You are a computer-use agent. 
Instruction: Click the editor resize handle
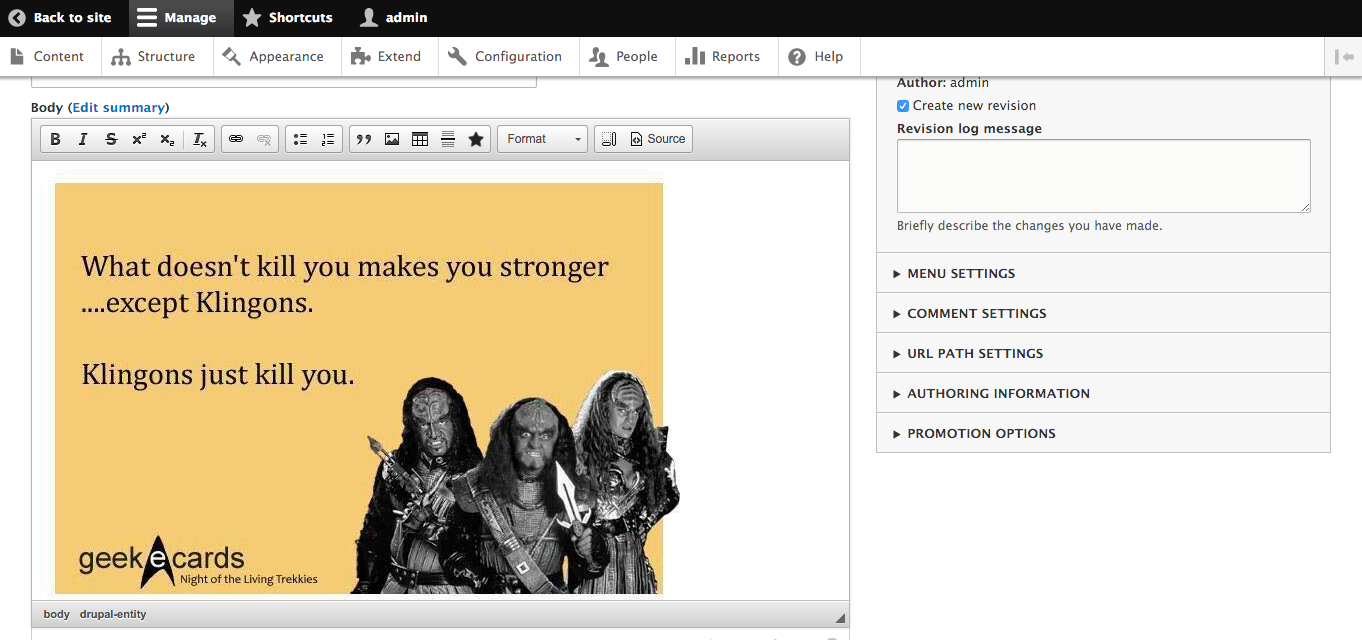(x=840, y=618)
